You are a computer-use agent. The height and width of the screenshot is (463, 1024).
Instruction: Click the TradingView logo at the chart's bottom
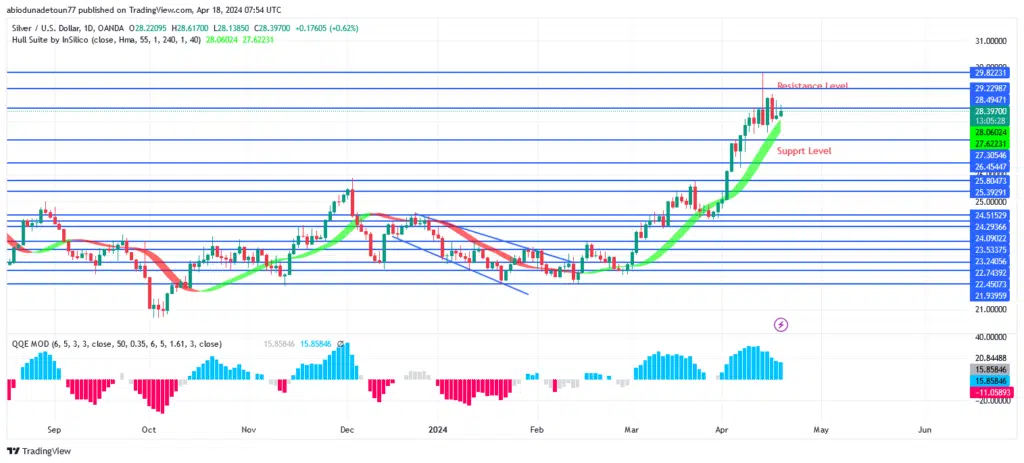(39, 451)
